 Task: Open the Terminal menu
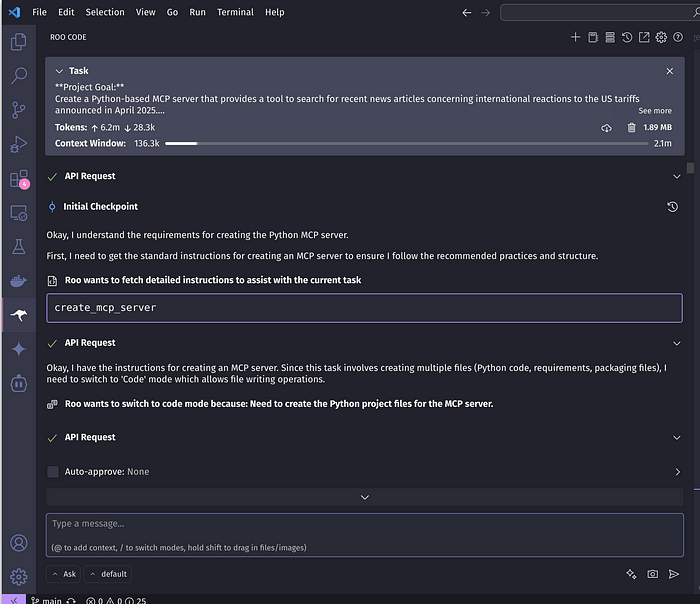point(235,12)
